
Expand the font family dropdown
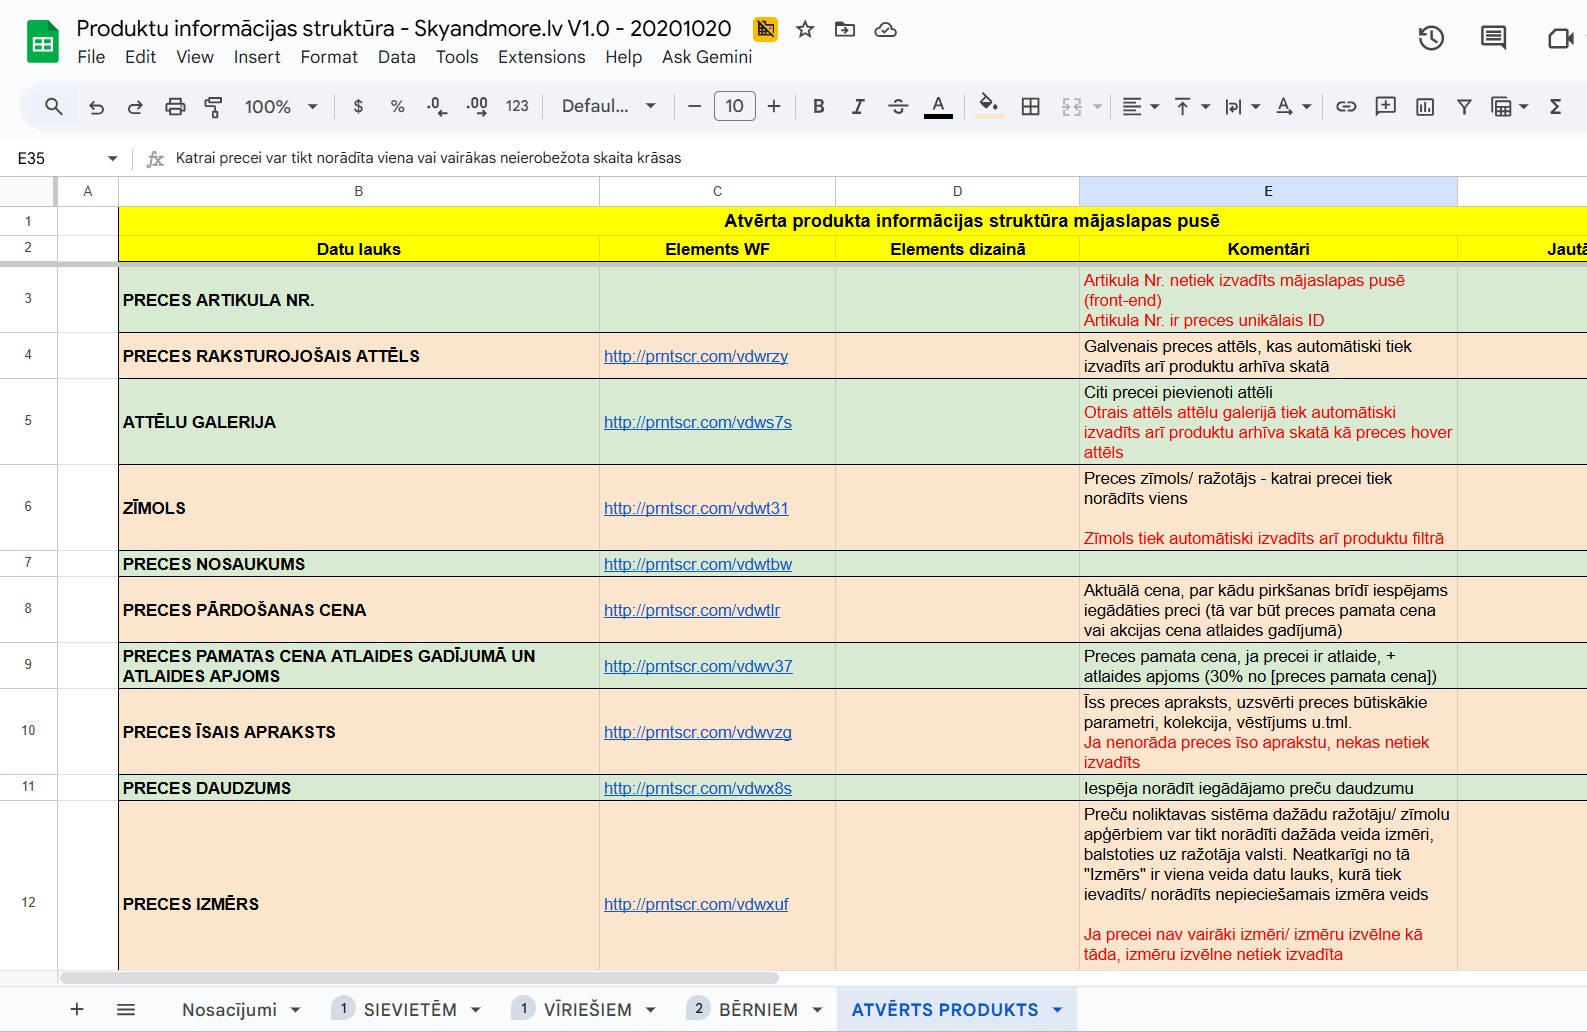coord(608,107)
